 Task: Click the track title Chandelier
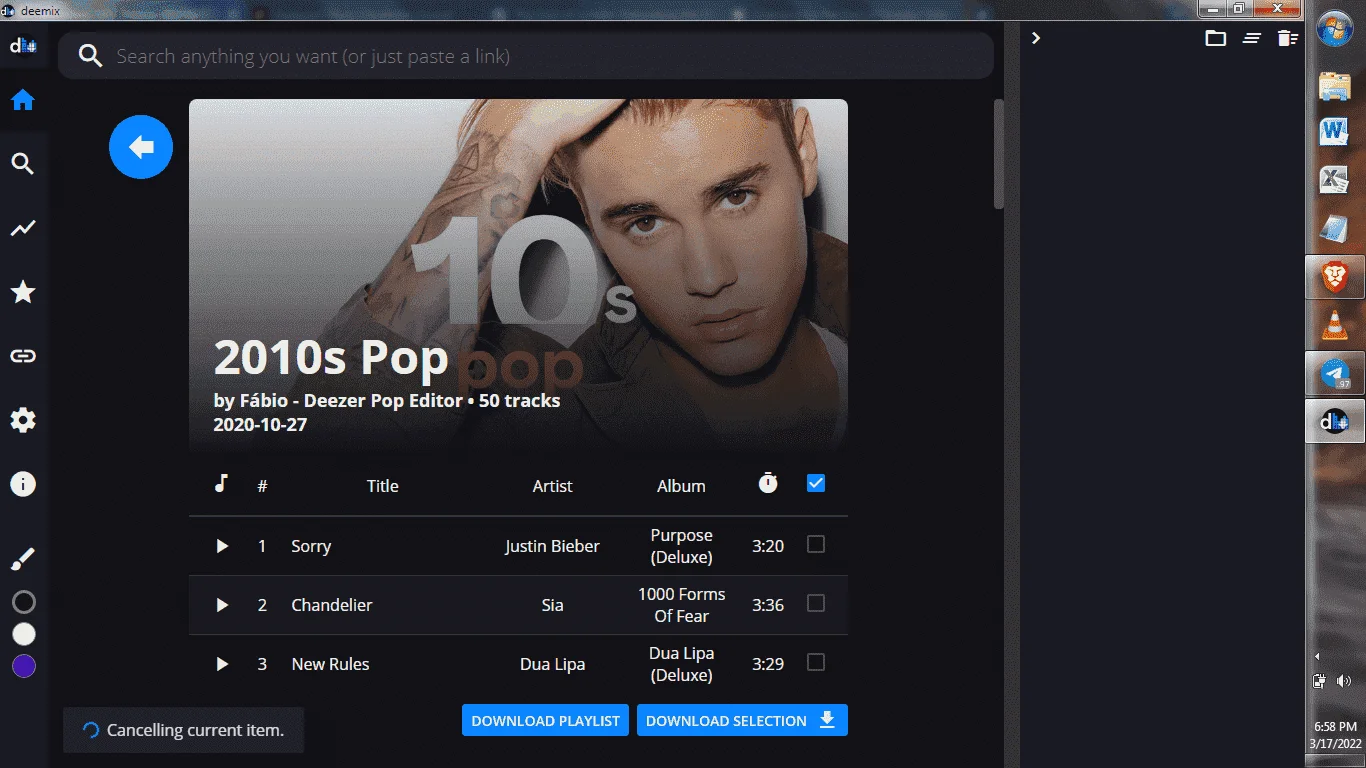(332, 605)
